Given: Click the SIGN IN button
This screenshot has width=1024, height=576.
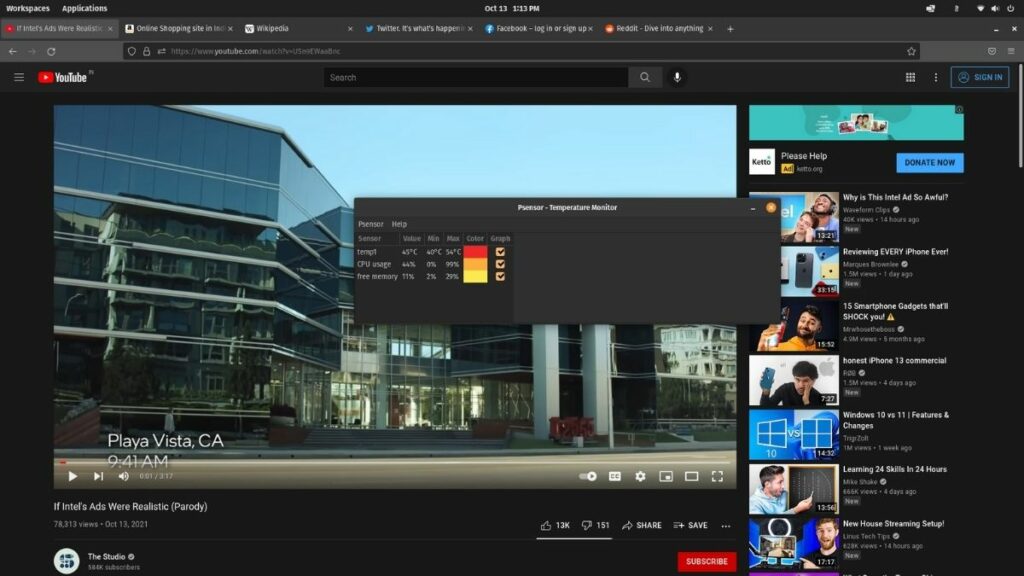Looking at the screenshot, I should (x=979, y=77).
